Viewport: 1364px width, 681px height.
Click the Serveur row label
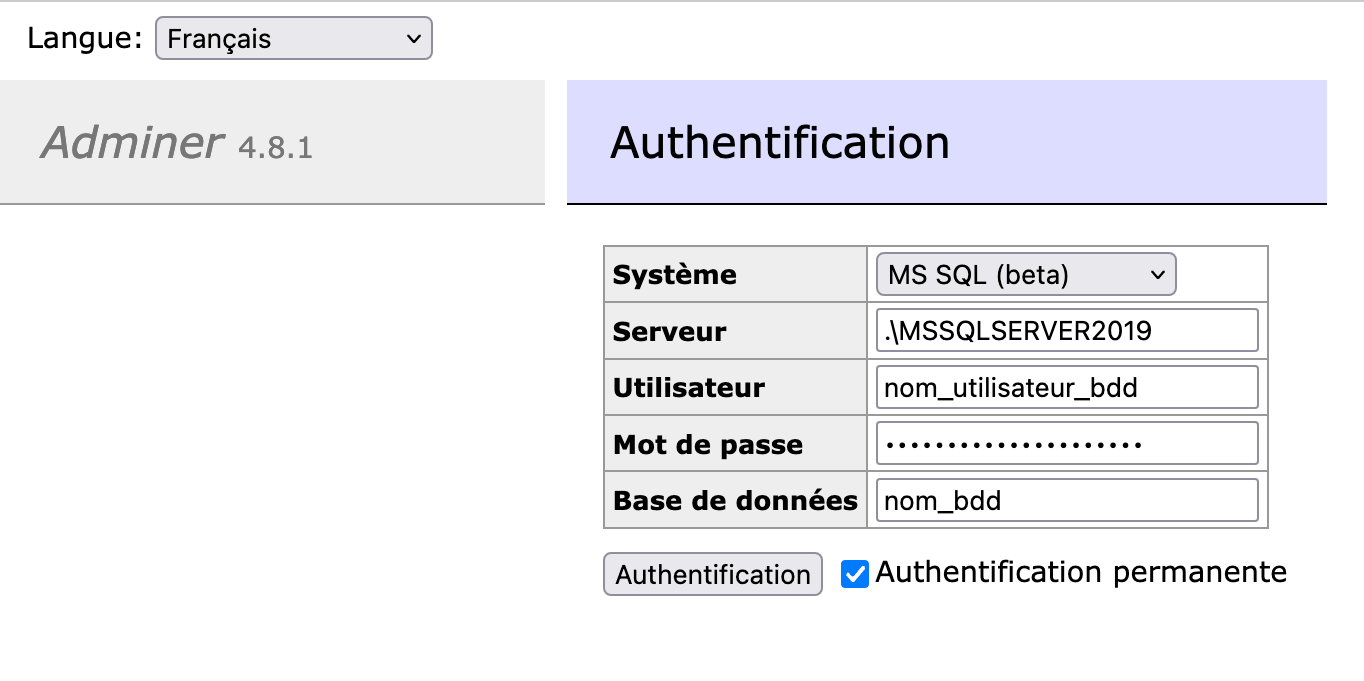click(670, 331)
